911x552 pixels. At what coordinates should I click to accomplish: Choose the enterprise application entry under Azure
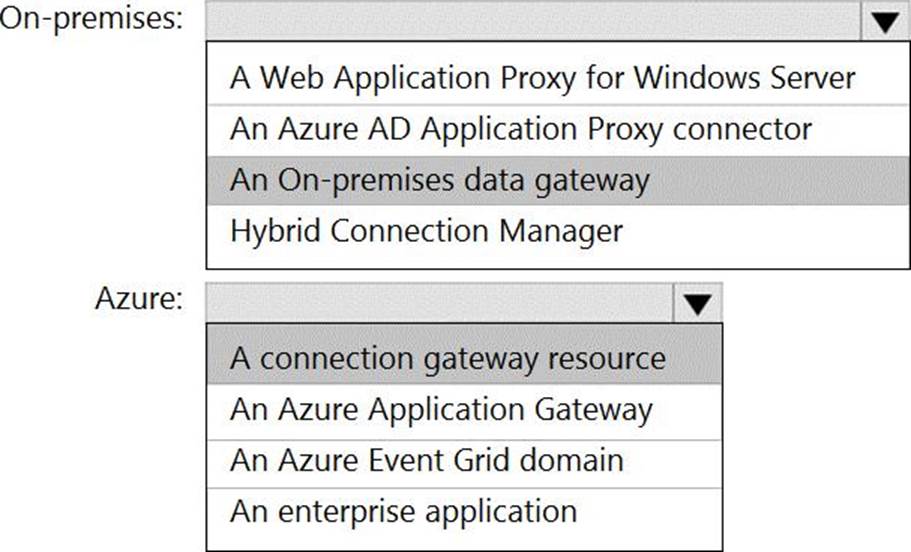[403, 511]
